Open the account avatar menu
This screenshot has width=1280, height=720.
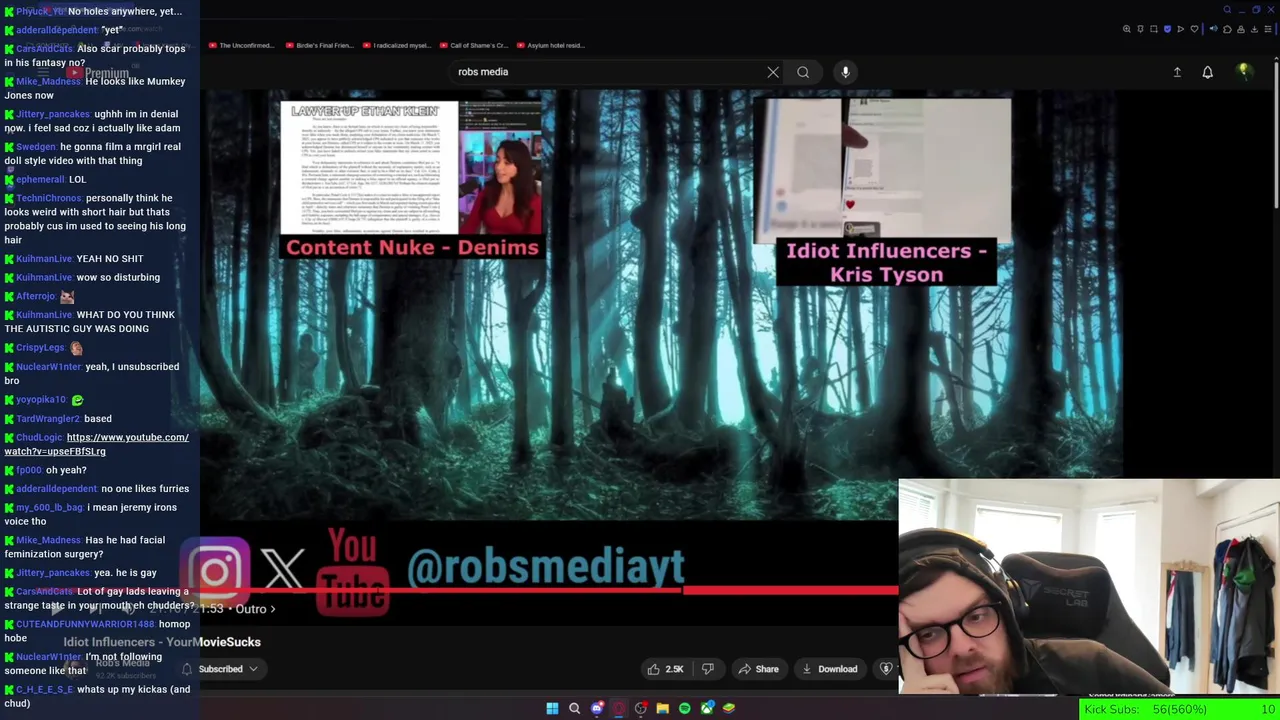1244,71
